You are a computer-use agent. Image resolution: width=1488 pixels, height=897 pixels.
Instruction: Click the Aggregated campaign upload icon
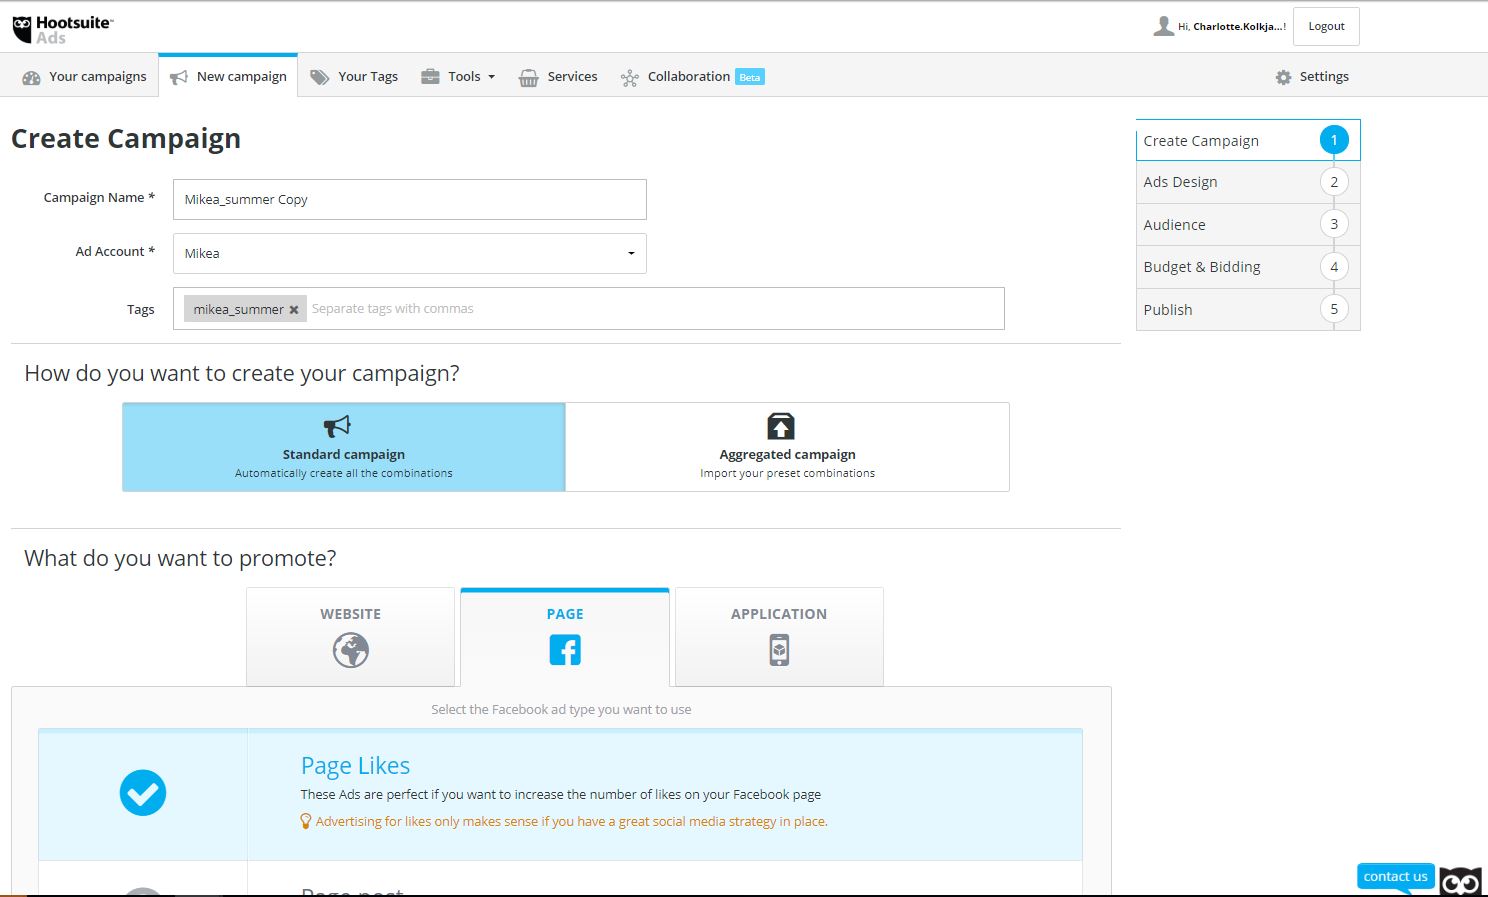[781, 426]
